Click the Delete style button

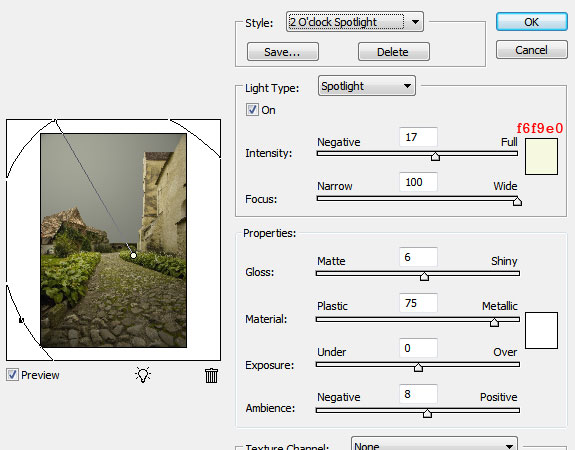pyautogui.click(x=393, y=52)
